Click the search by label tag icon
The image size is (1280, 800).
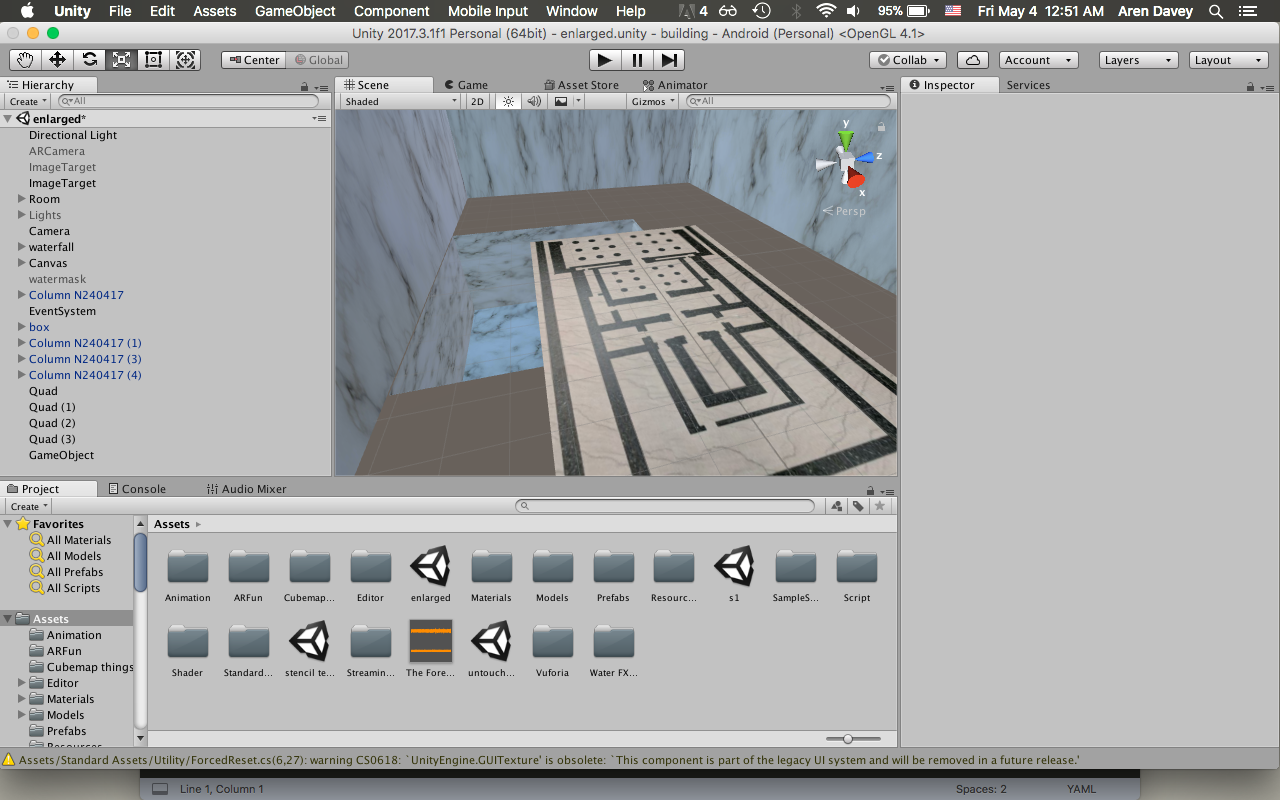point(858,506)
